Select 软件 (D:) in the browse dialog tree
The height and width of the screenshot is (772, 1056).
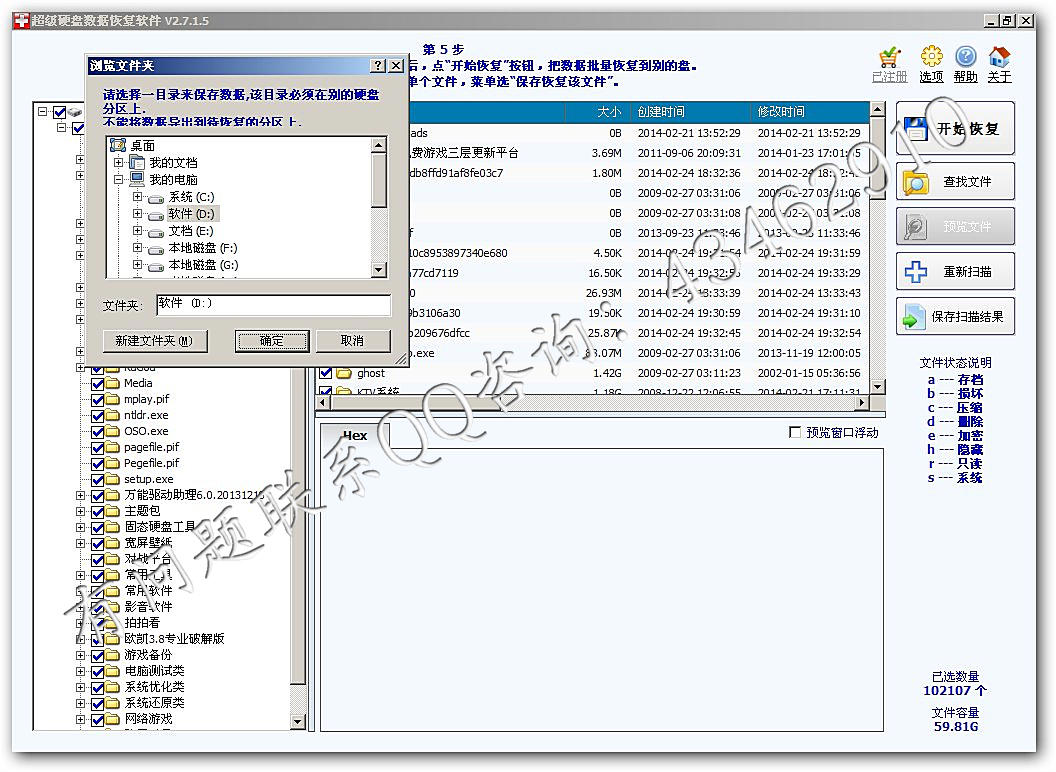tap(192, 214)
